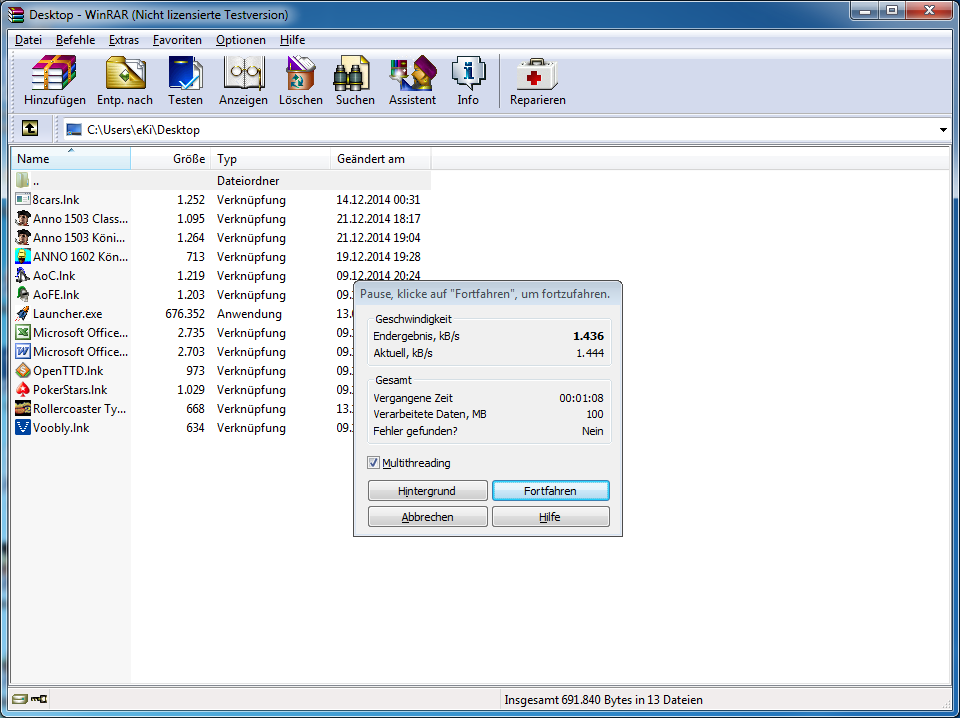This screenshot has height=718, width=960.
Task: Click date 09.12.2014 20:24
Action: [378, 275]
